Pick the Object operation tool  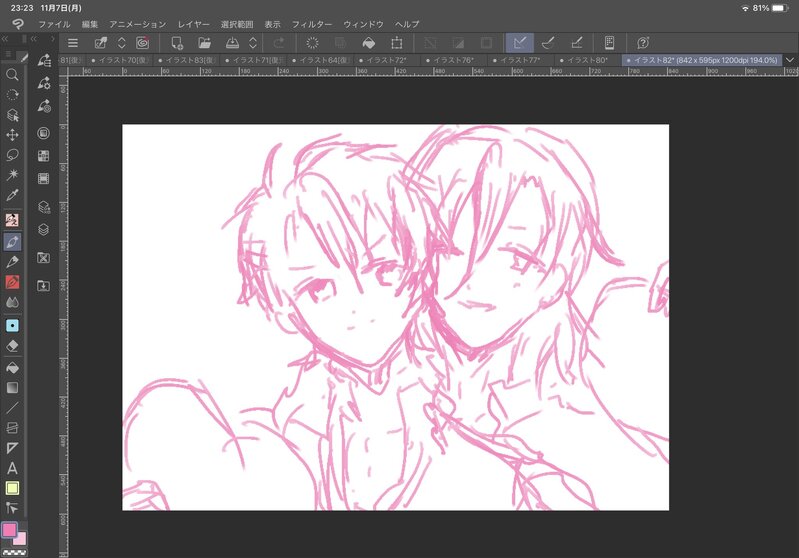(x=12, y=115)
